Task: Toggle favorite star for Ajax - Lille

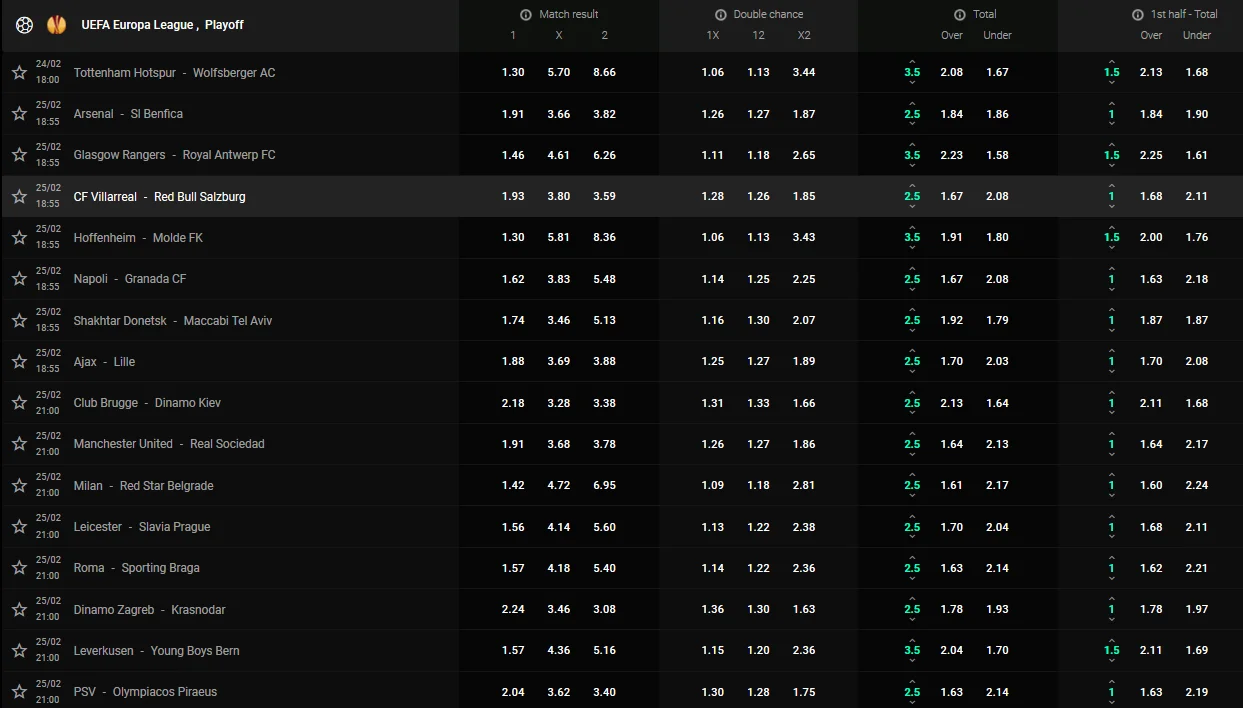Action: [19, 362]
